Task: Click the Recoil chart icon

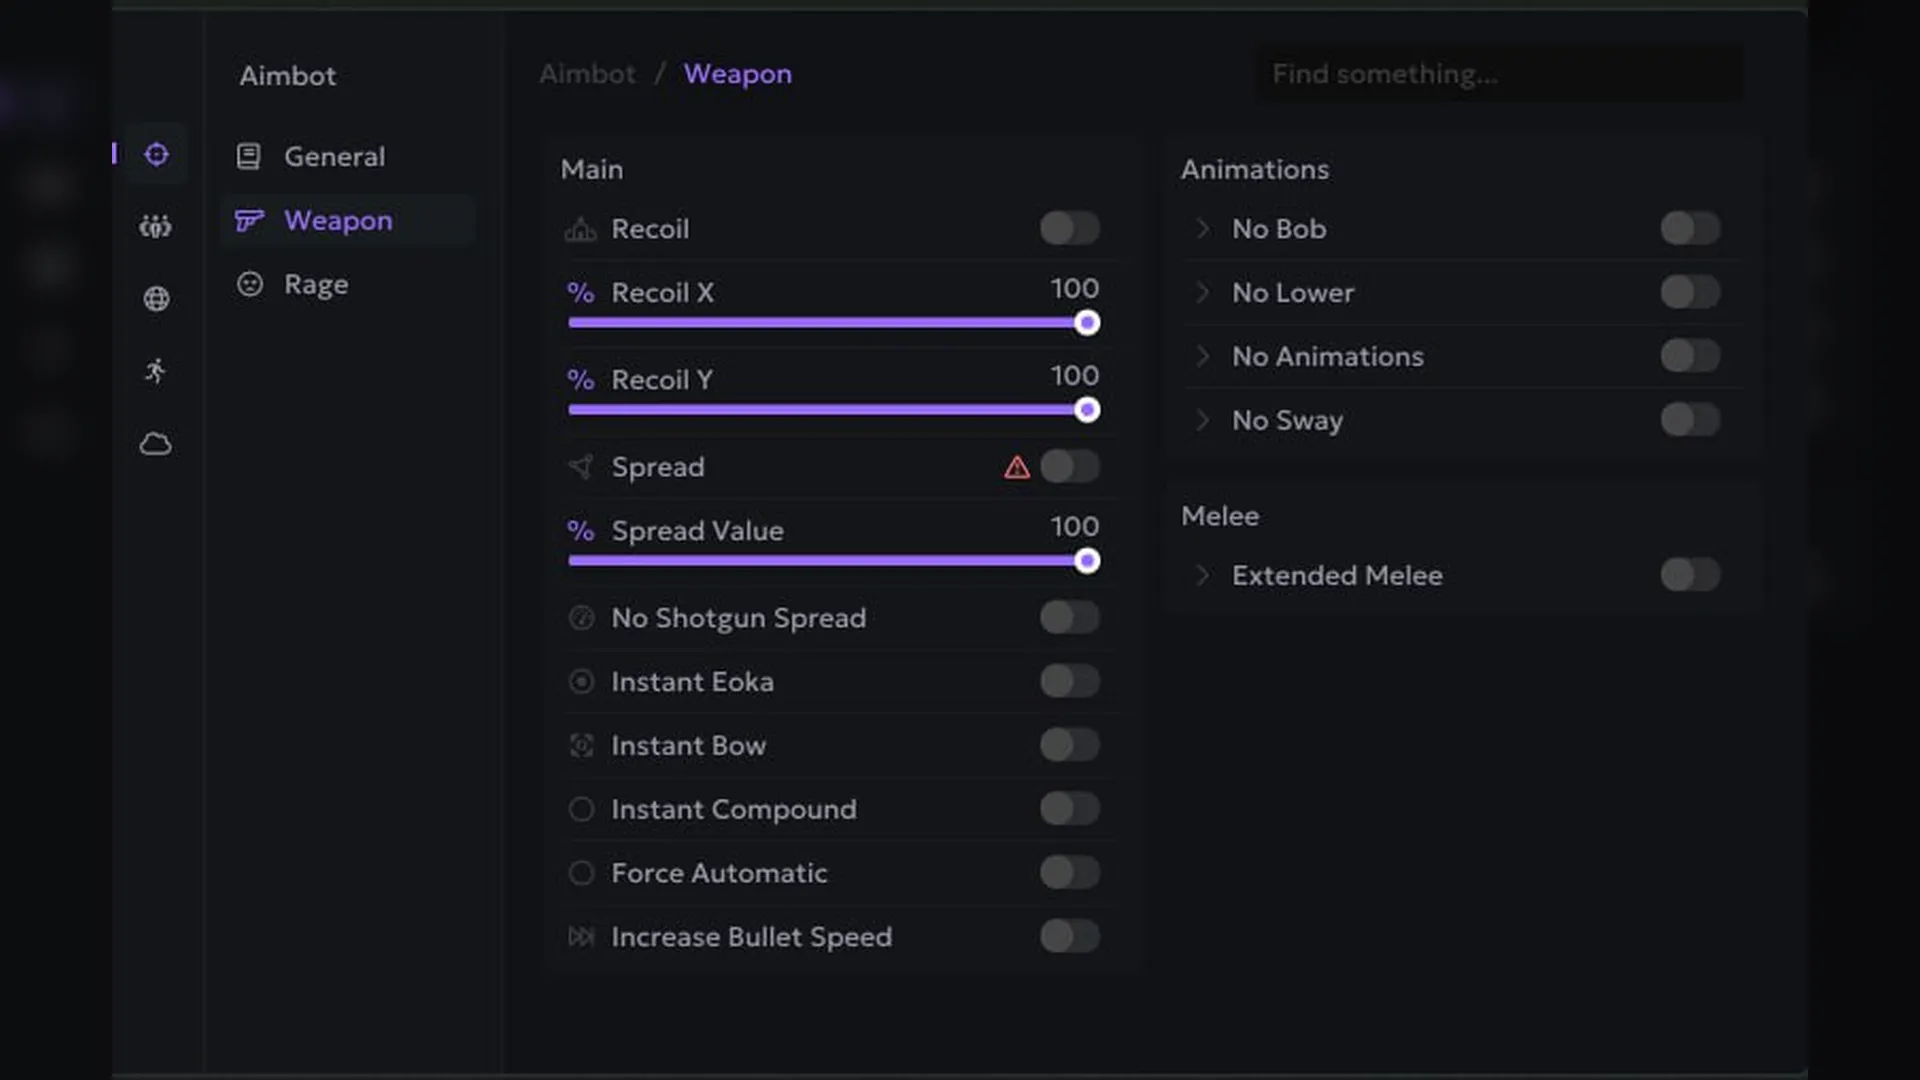Action: [580, 229]
